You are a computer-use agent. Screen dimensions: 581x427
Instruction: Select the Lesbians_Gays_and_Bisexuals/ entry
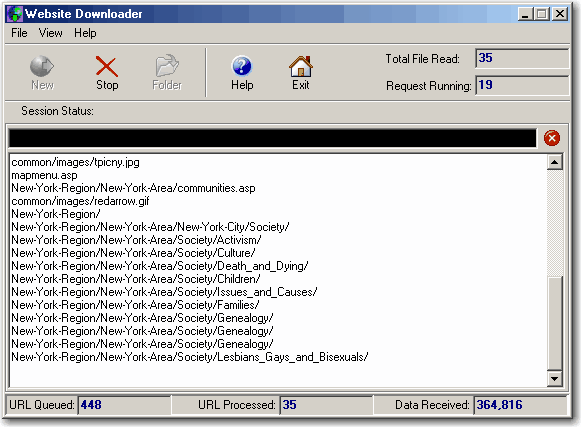pyautogui.click(x=190, y=357)
